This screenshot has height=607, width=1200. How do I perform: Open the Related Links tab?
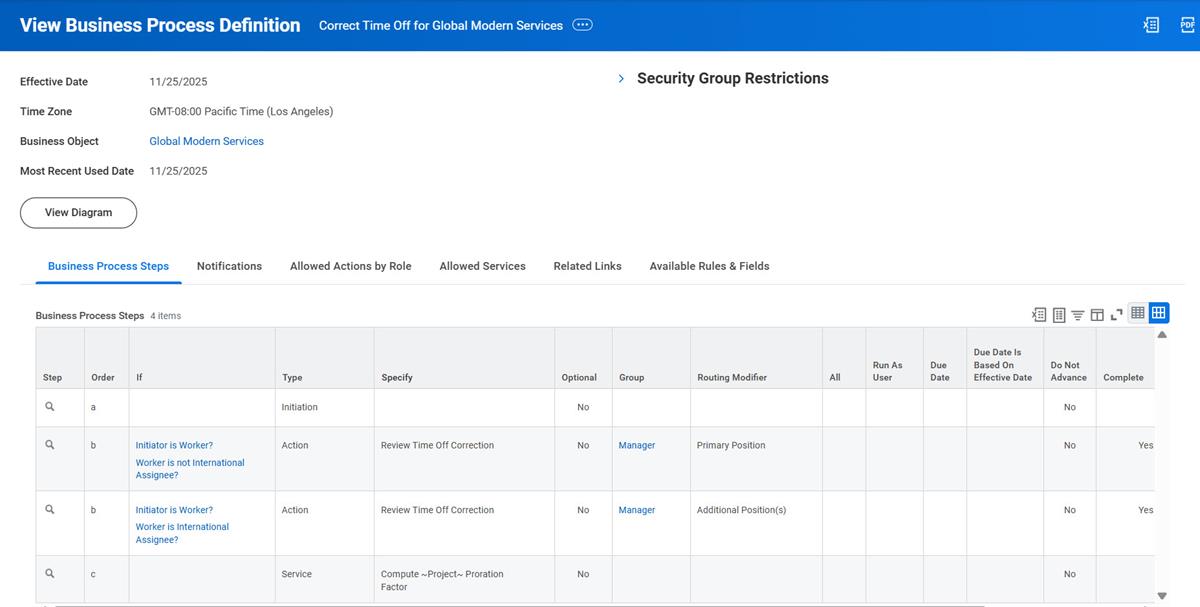point(587,266)
